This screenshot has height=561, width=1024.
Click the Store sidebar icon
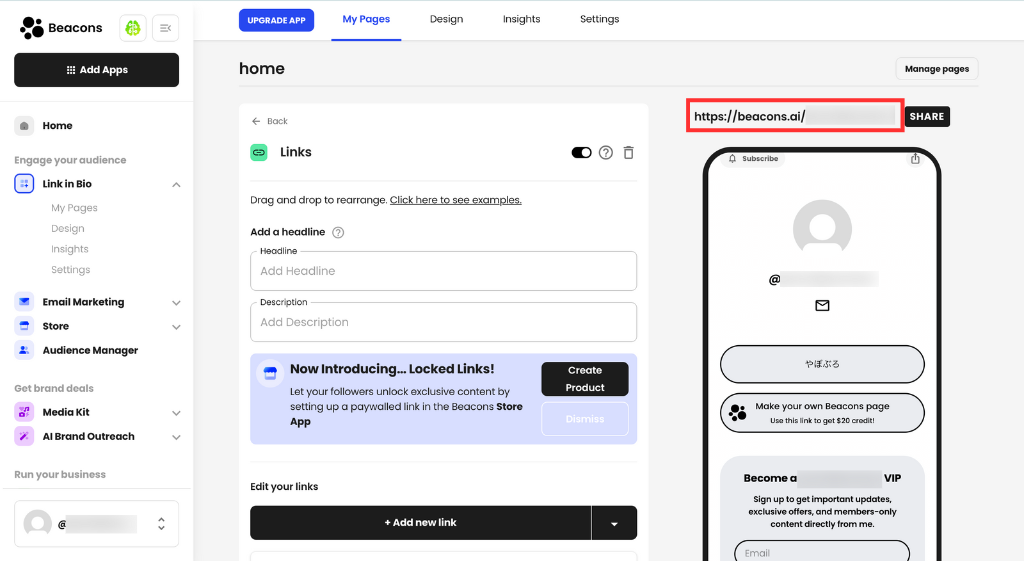coord(24,326)
